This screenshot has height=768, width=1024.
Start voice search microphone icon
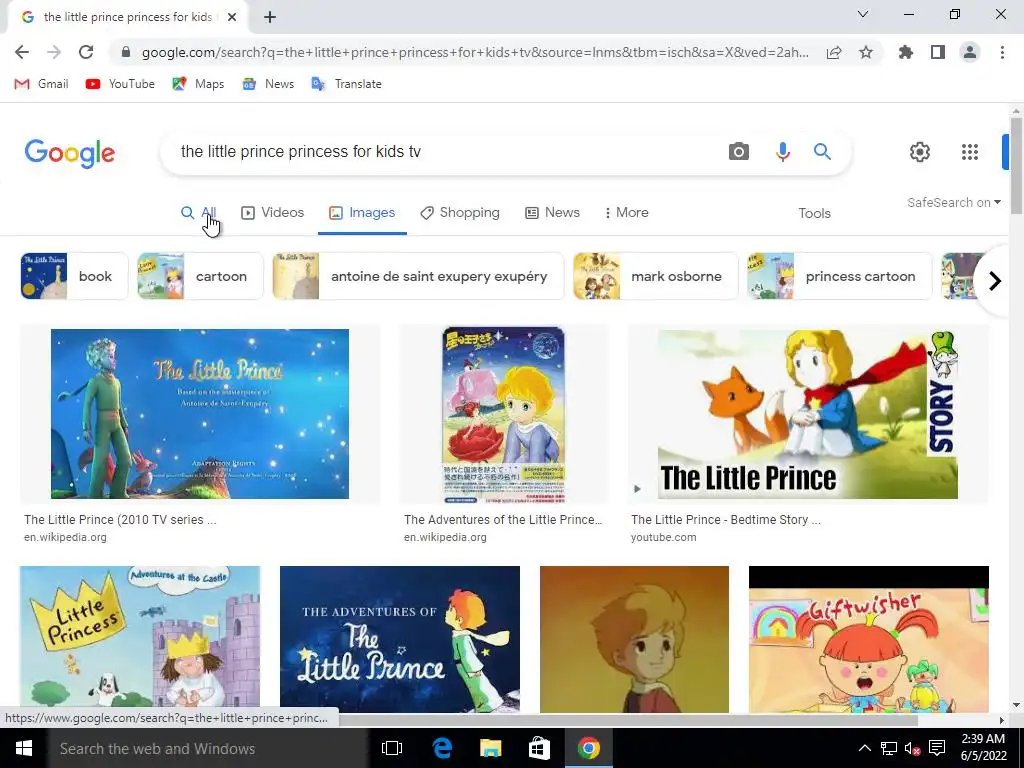[x=782, y=152]
